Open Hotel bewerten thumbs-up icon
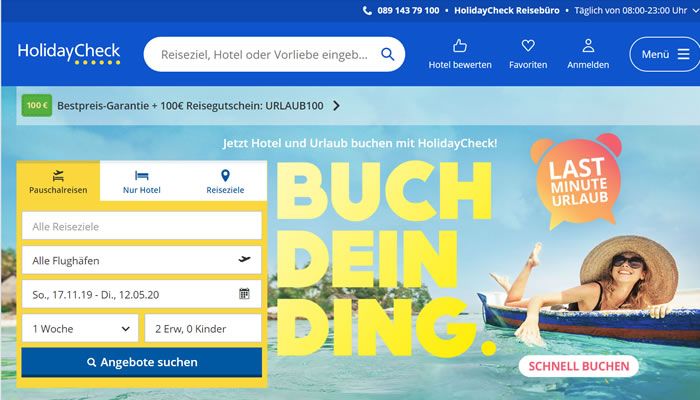700x400 pixels. tap(460, 46)
